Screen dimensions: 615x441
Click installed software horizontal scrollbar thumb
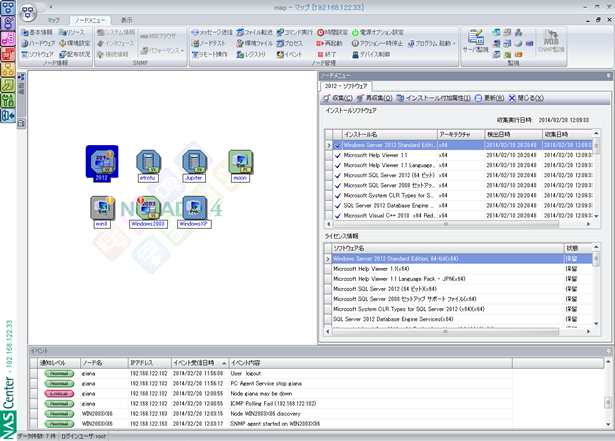tap(446, 224)
